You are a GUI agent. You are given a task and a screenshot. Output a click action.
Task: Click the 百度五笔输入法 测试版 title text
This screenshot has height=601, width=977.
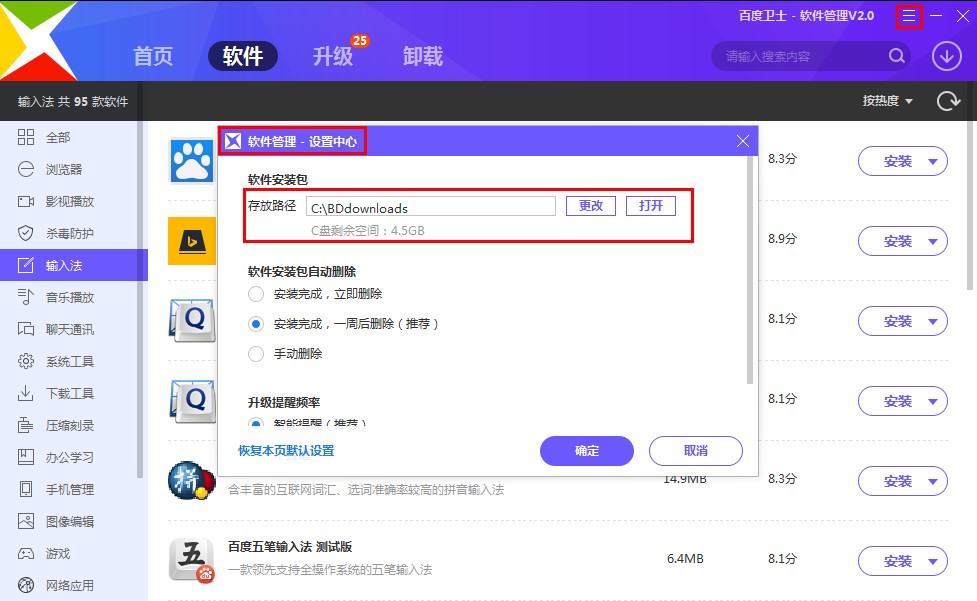[x=290, y=547]
